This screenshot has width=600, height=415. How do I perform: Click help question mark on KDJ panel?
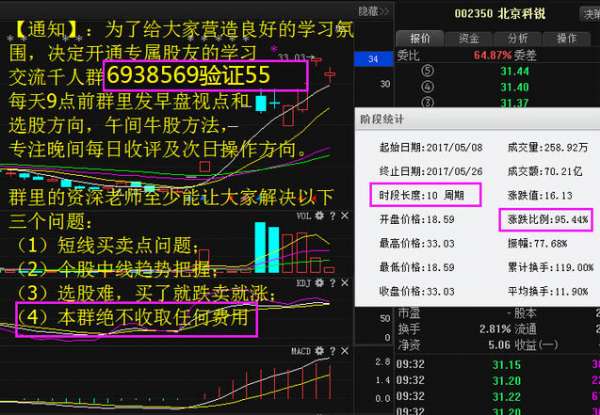334,284
